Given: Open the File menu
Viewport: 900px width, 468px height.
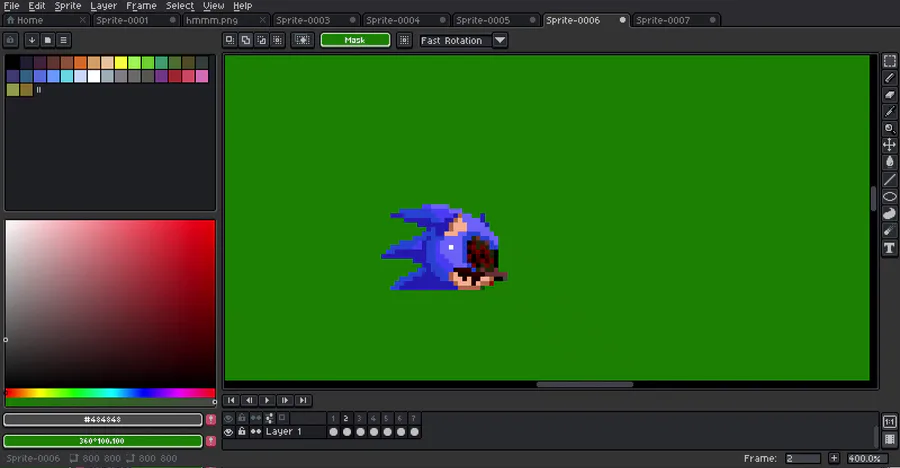Looking at the screenshot, I should [x=11, y=6].
